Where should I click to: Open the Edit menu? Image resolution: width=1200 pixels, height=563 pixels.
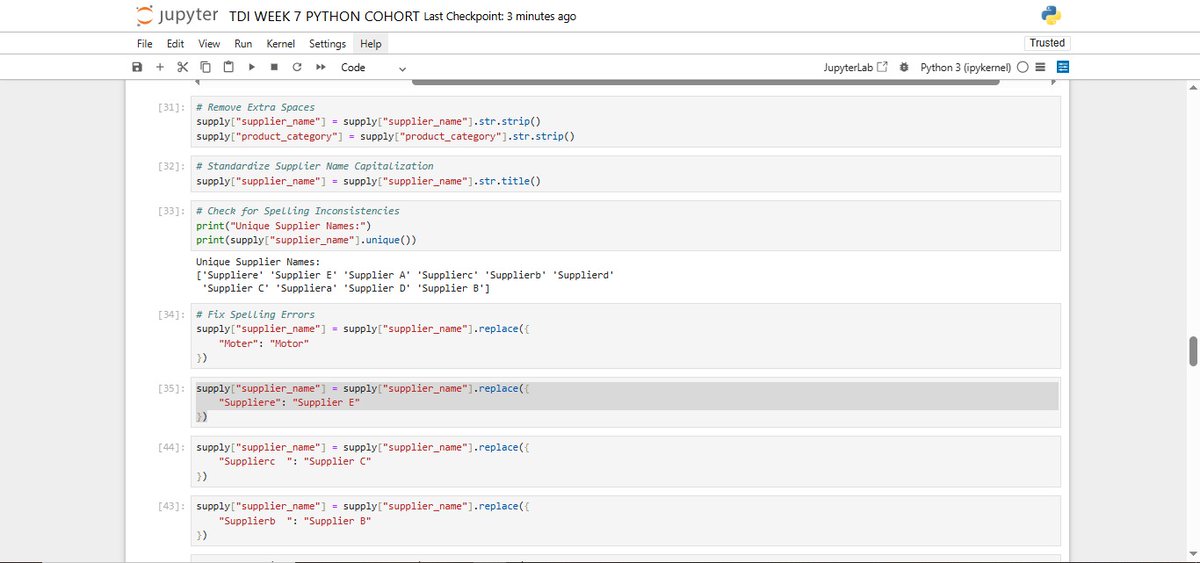pos(175,44)
